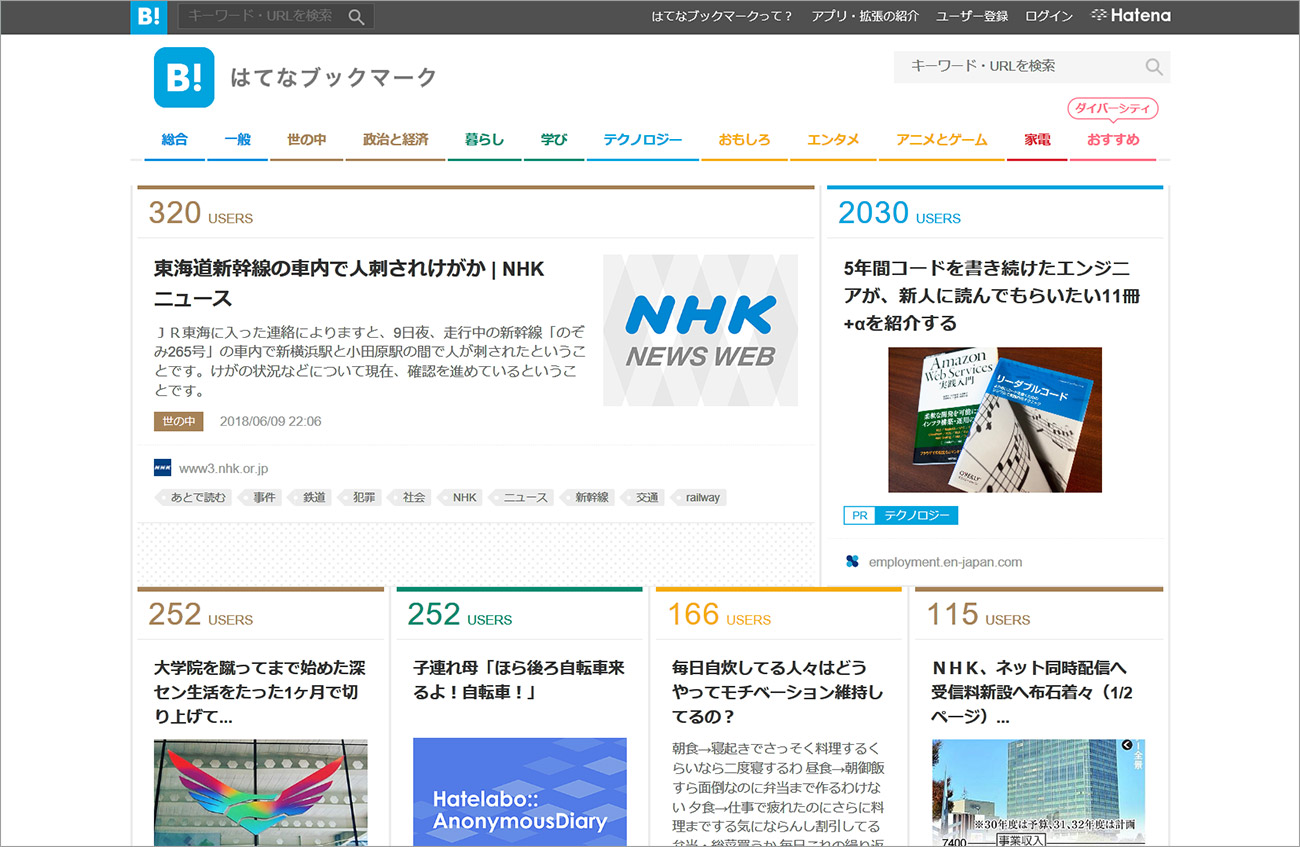Open the orange 166 USERS count
The image size is (1300, 847).
pyautogui.click(x=718, y=615)
